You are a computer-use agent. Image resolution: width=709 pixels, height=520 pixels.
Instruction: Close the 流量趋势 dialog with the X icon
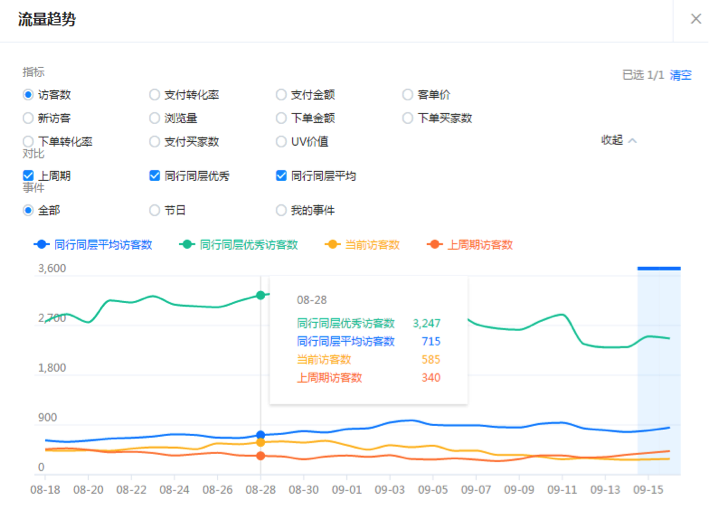[x=696, y=18]
